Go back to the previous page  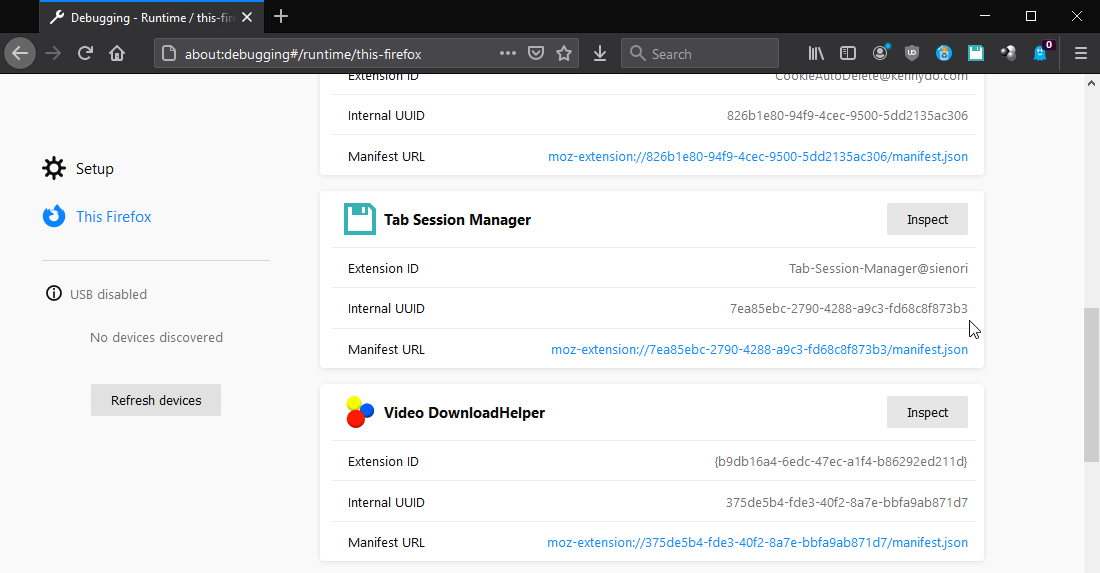pyautogui.click(x=20, y=53)
